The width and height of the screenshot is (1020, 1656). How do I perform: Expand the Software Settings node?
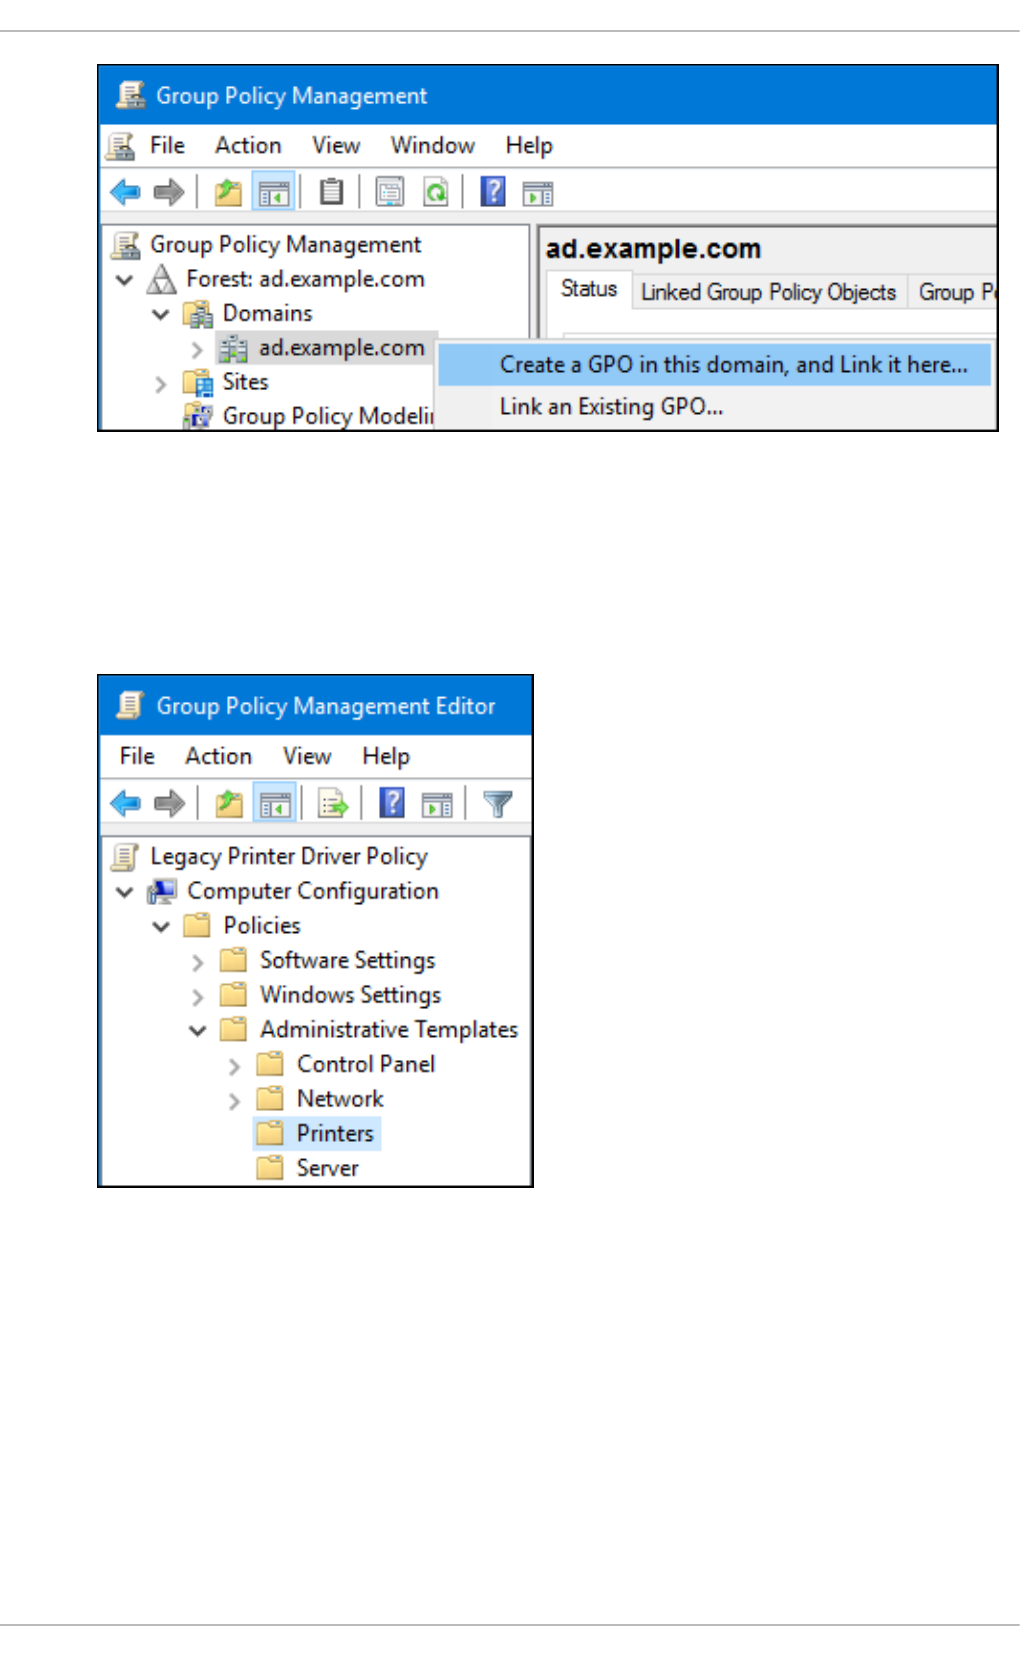tap(198, 962)
